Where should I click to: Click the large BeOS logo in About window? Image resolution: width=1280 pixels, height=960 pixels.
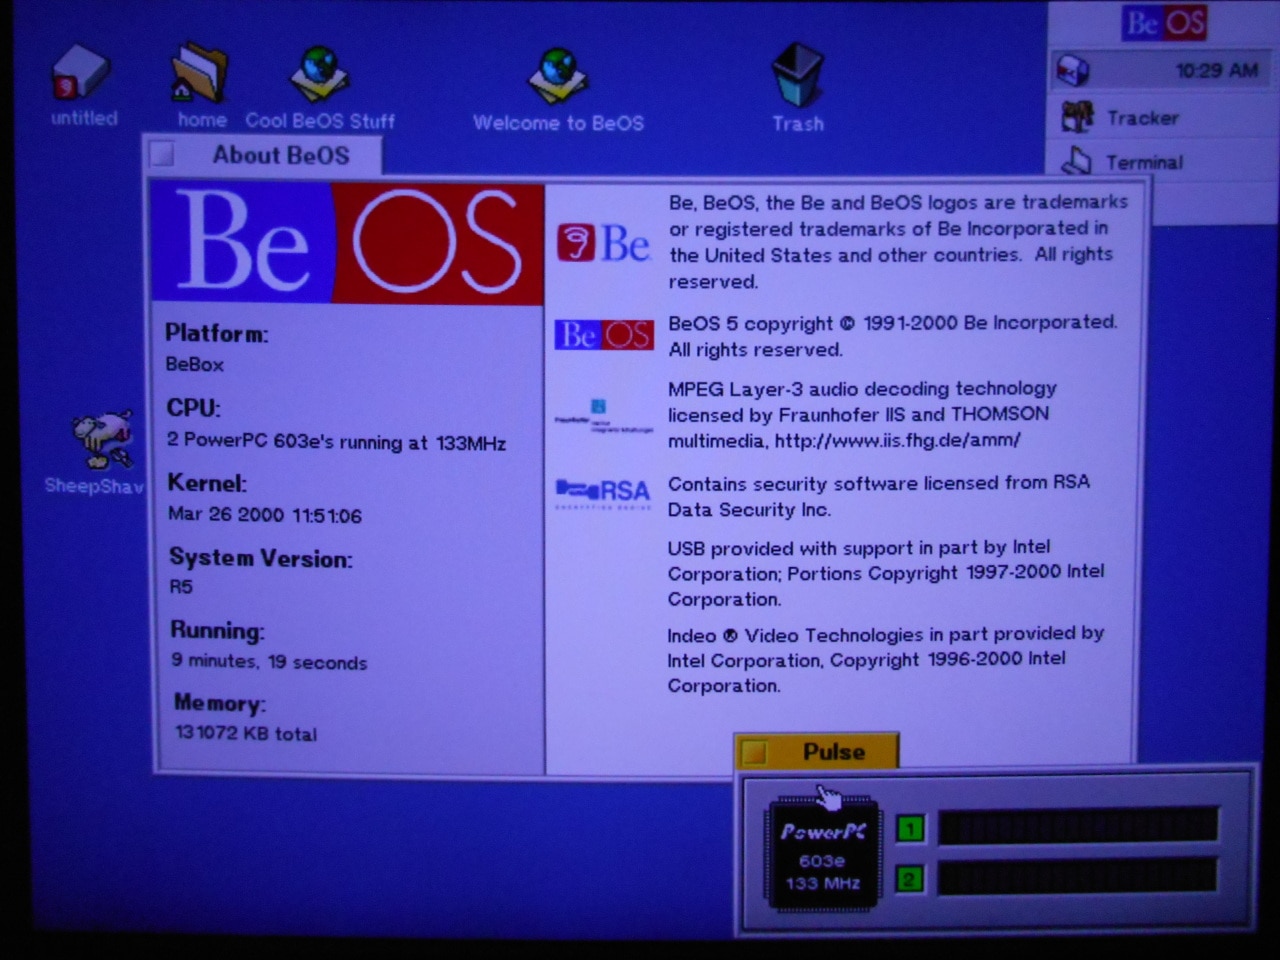347,243
